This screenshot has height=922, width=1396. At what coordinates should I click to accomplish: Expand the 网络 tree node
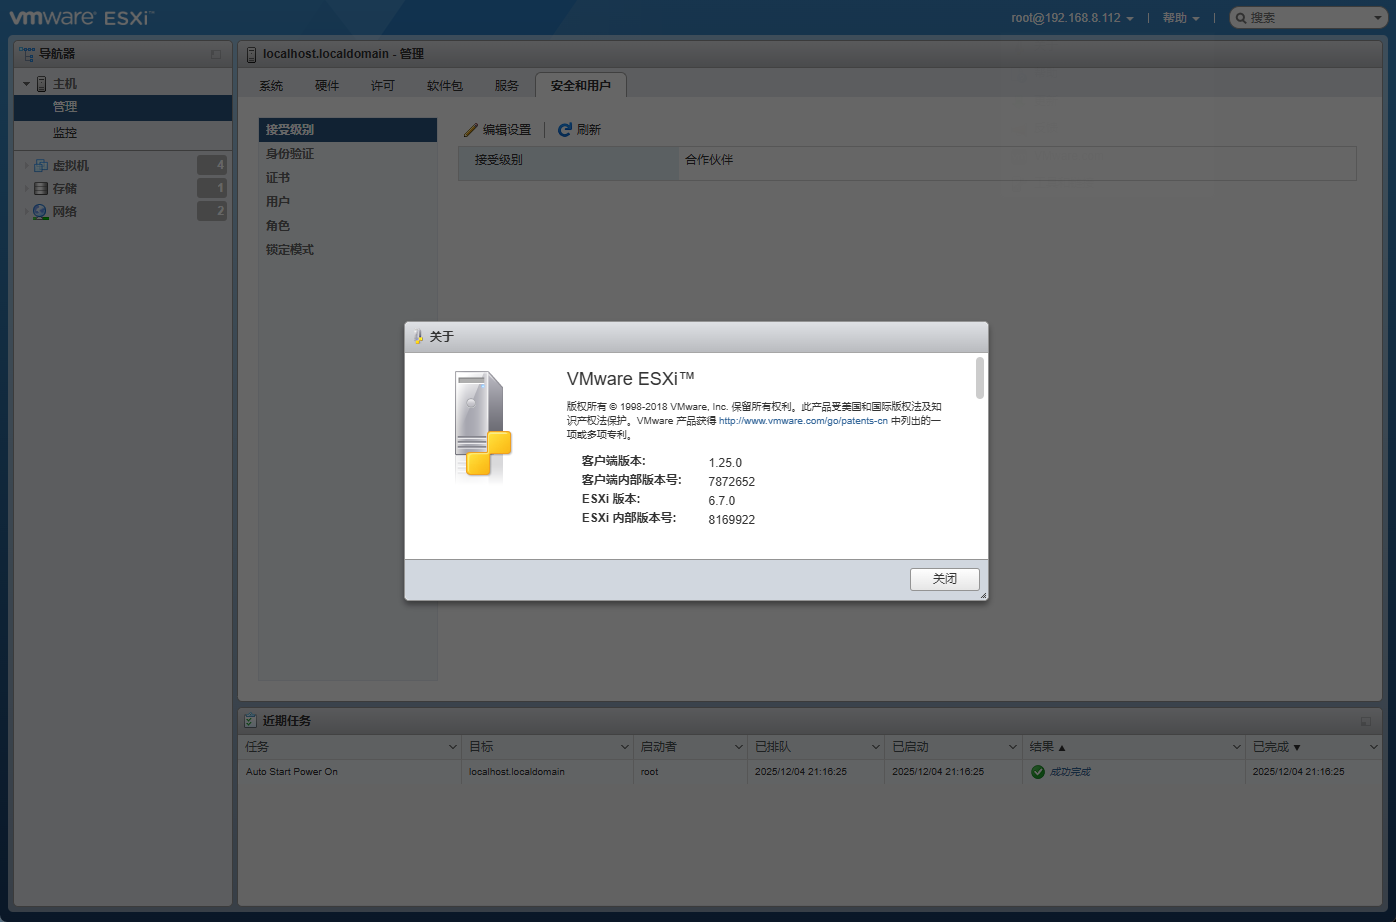[27, 211]
